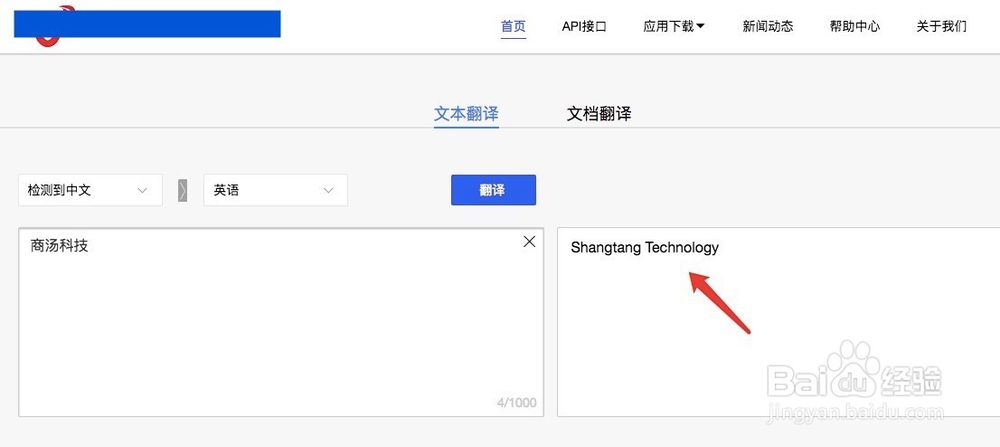Open the 帮助中心 page
Viewport: 1000px width, 447px height.
pyautogui.click(x=855, y=26)
